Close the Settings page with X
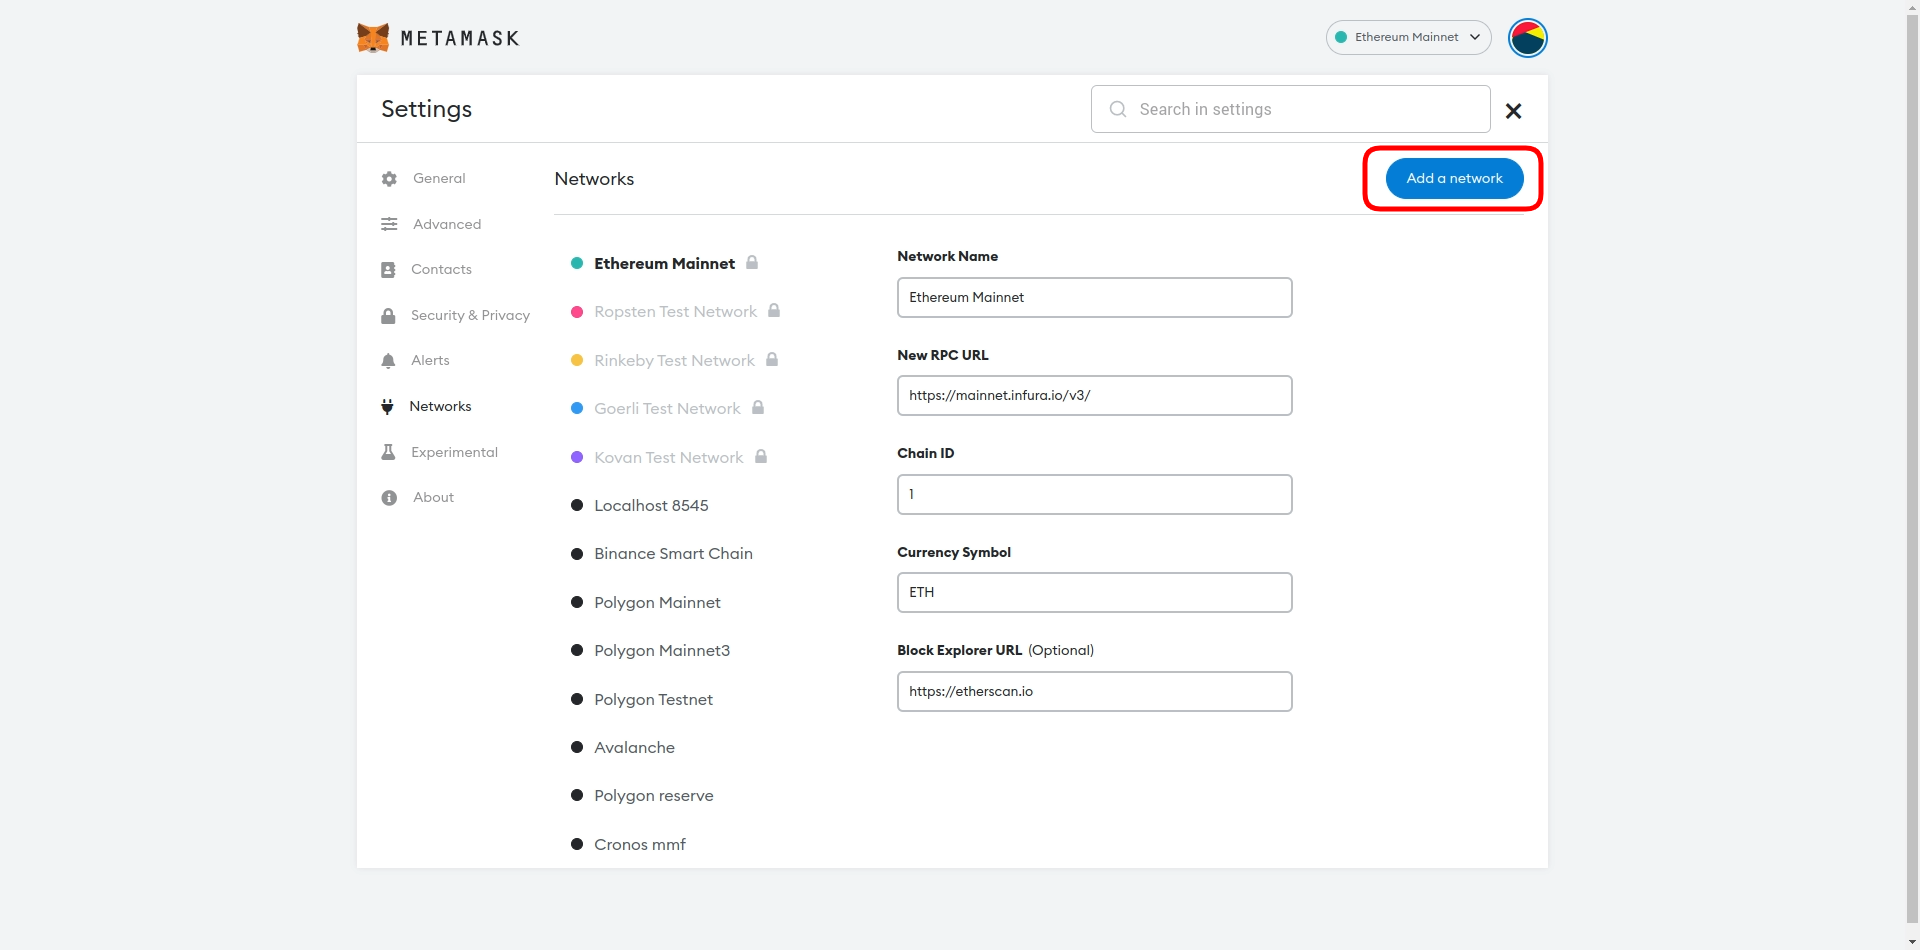 (1513, 111)
